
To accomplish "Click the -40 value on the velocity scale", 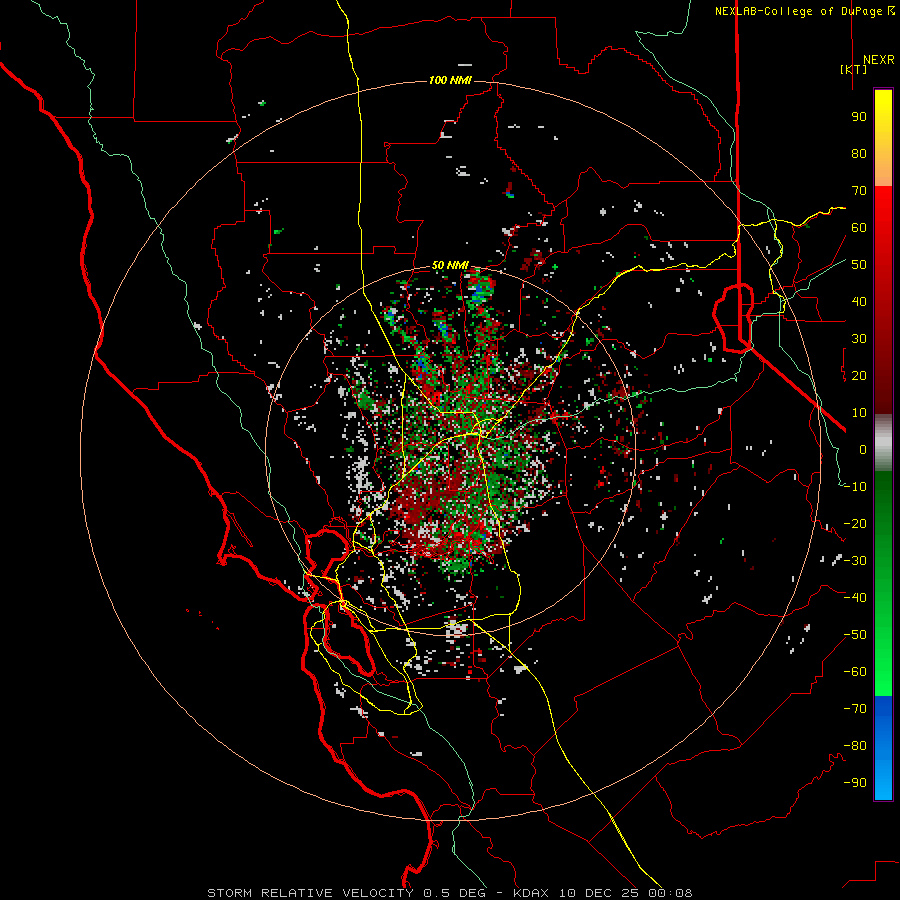I will [855, 598].
